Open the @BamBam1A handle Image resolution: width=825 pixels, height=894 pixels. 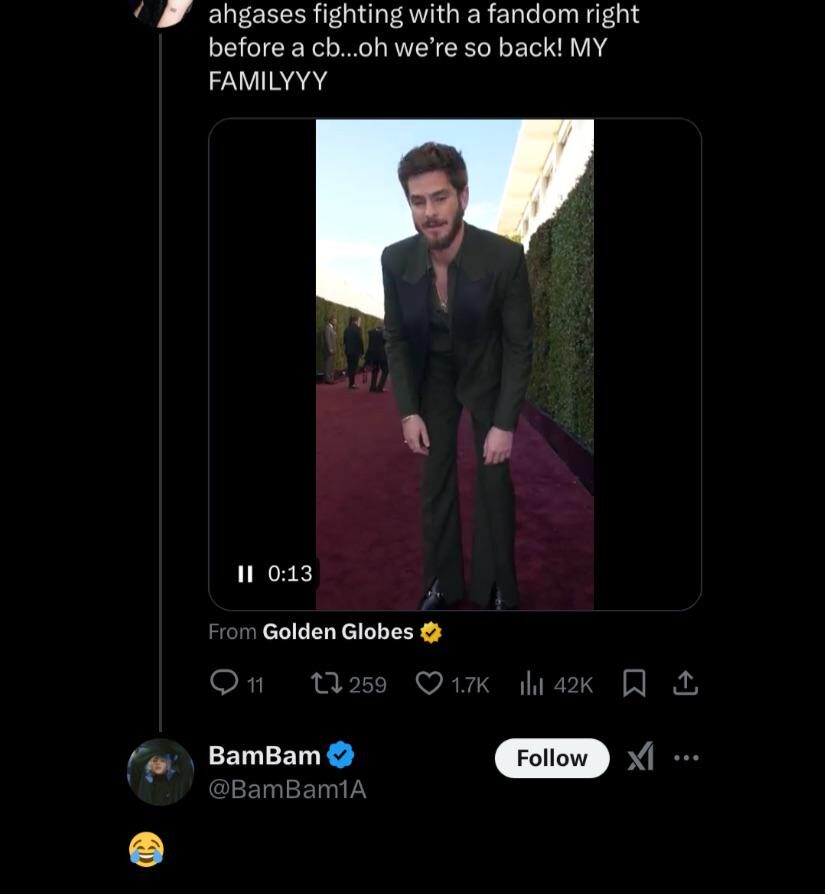tap(287, 789)
